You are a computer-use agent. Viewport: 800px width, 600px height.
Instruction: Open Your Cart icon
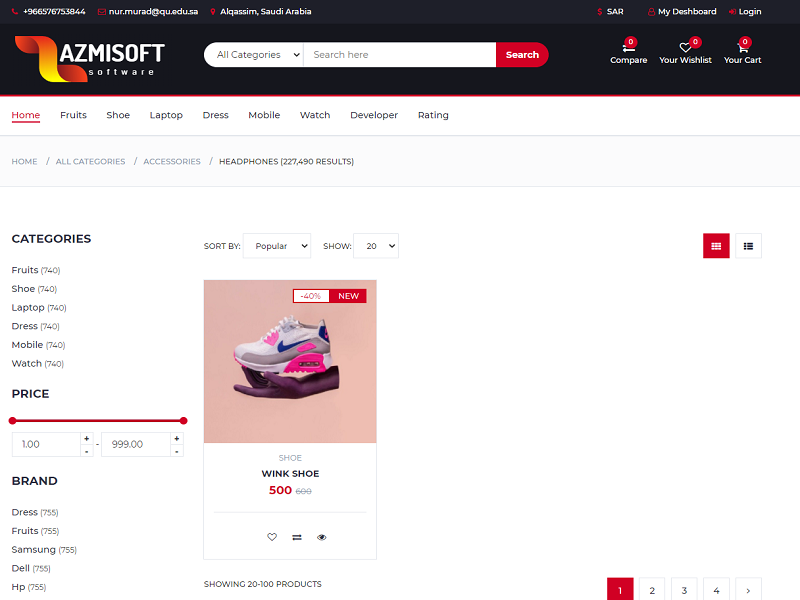click(742, 48)
